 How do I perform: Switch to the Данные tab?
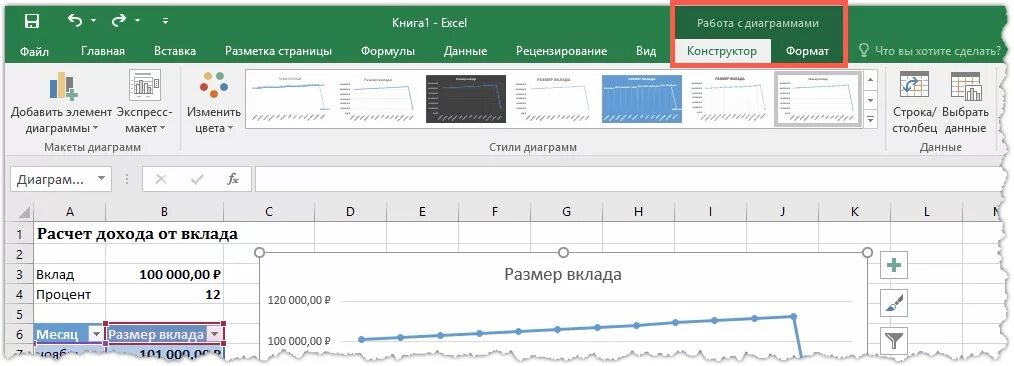[x=465, y=51]
